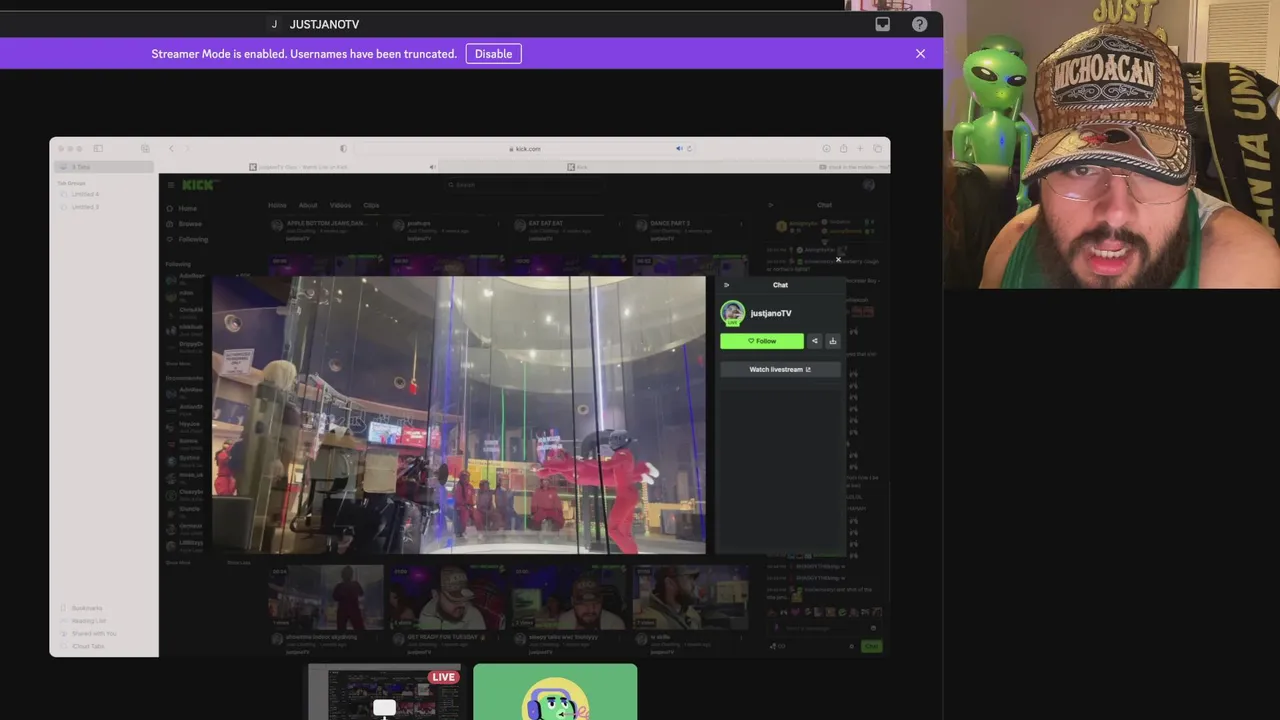Open the 'showtime indoor skydiving' clip thumbnail
The height and width of the screenshot is (720, 1280).
click(325, 597)
